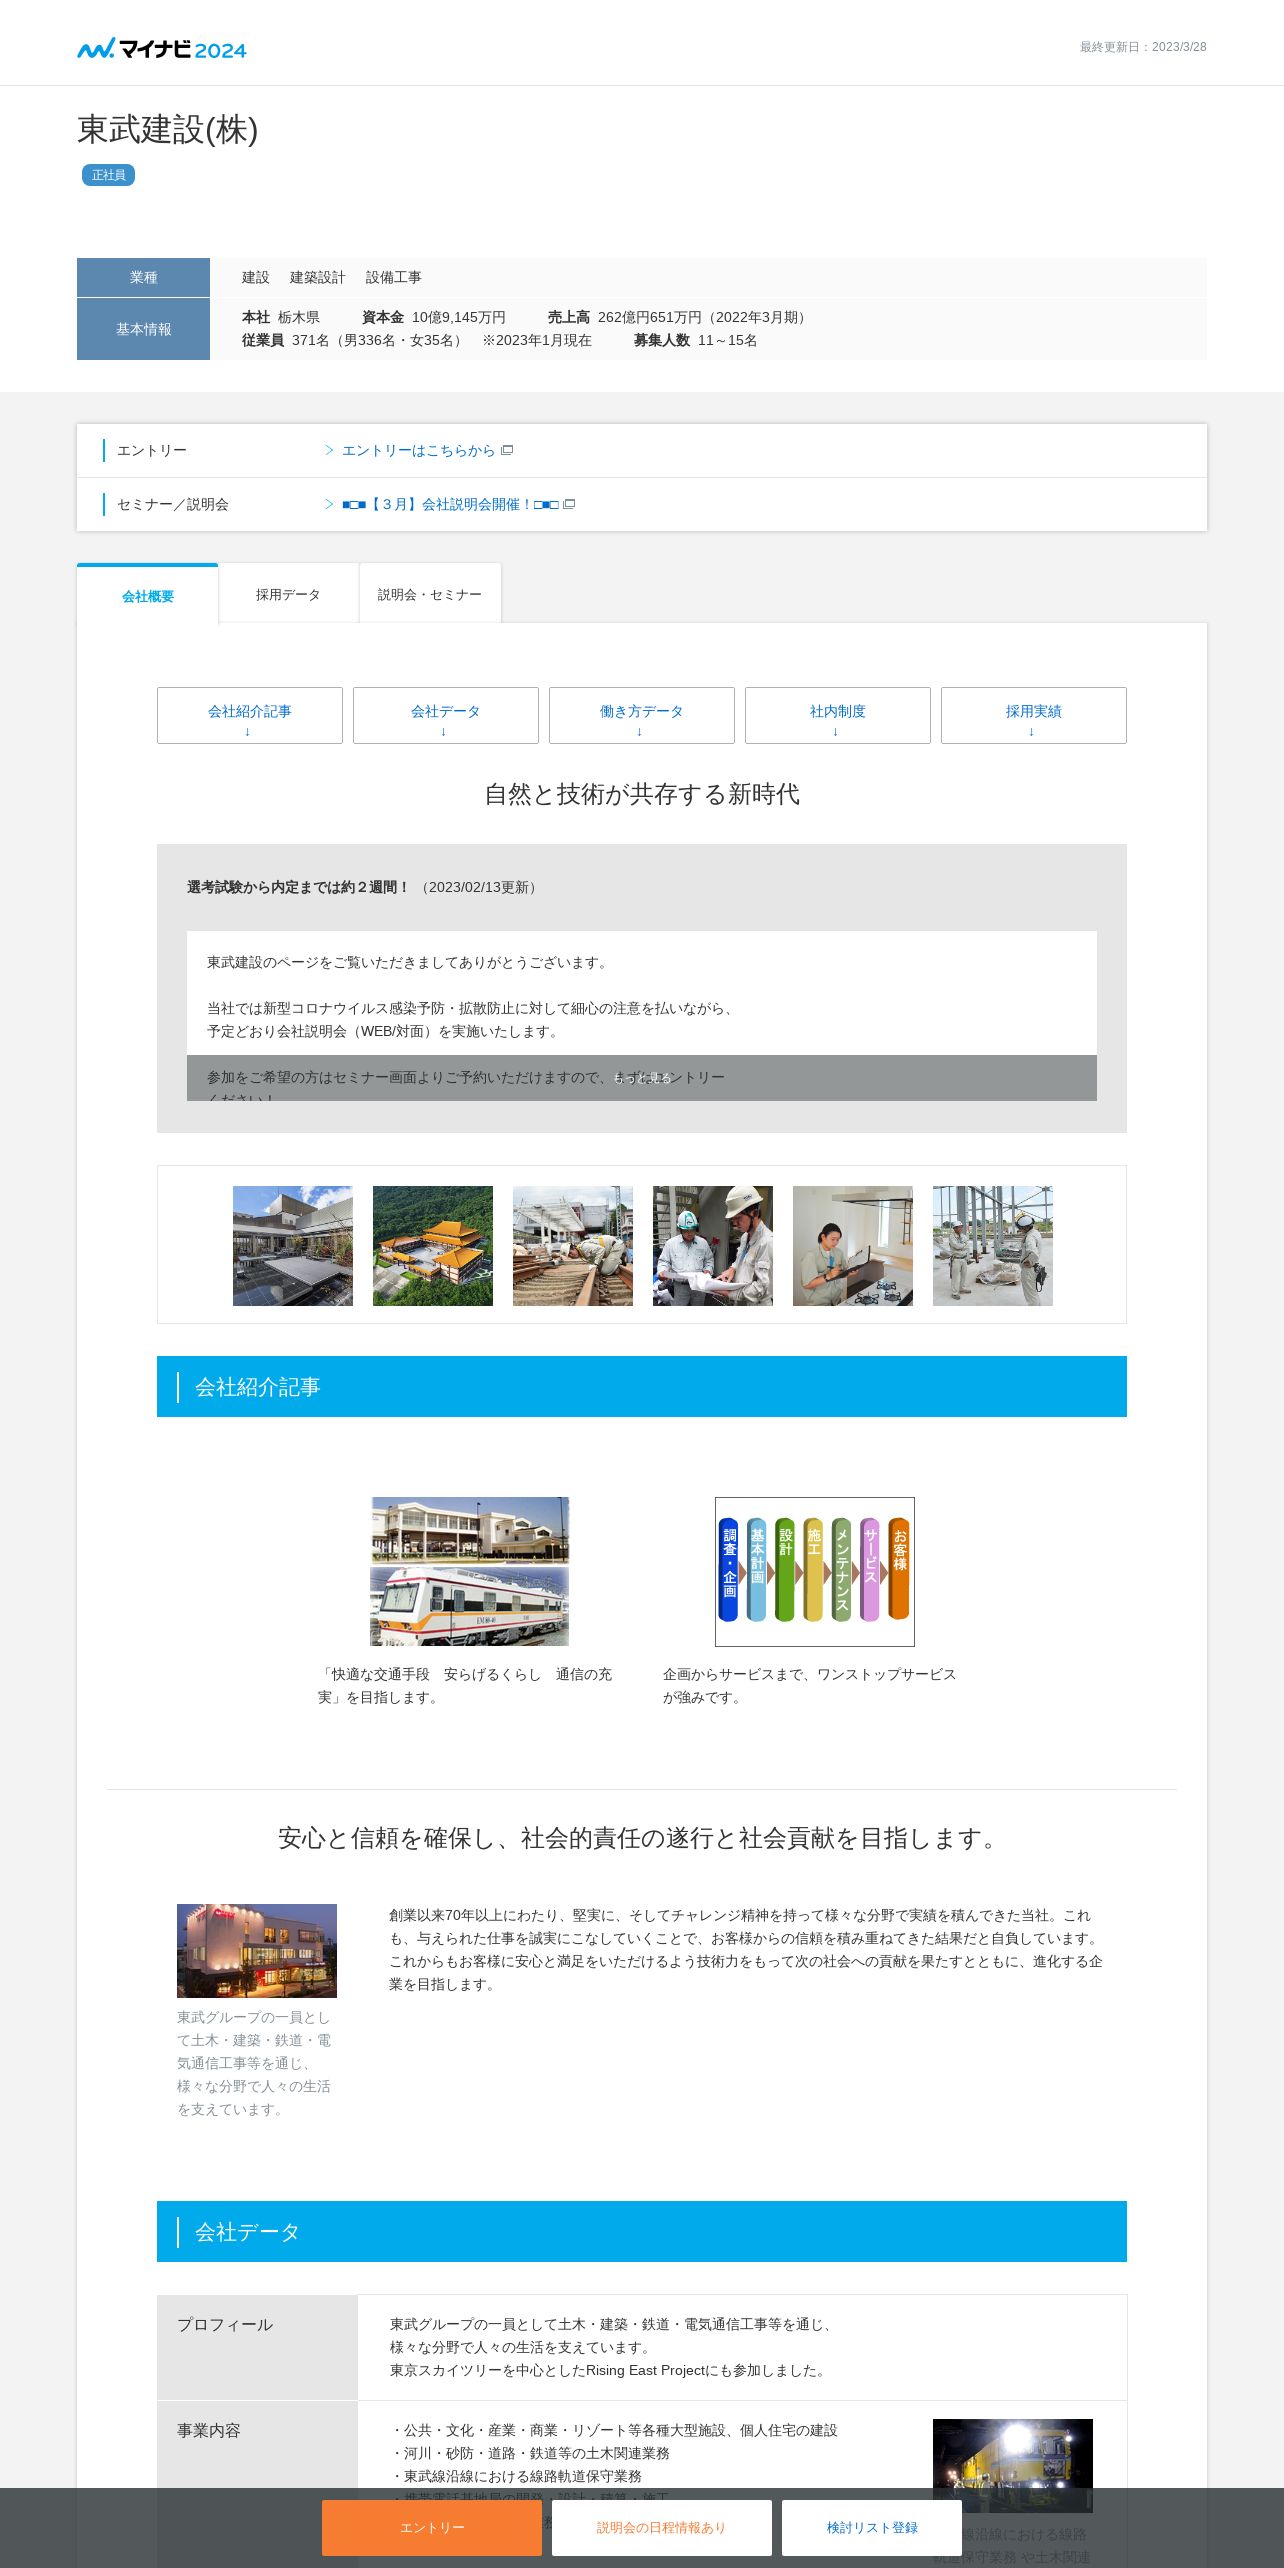Open 【3月】会社説明会開催 seminar link

[x=450, y=505]
